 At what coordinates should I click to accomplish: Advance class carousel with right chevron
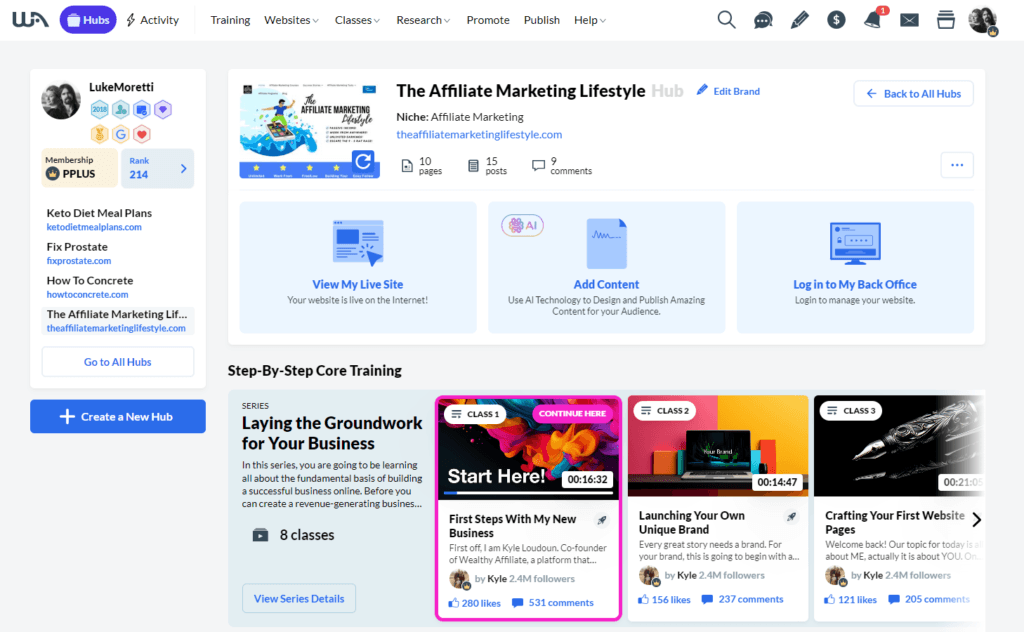976,520
